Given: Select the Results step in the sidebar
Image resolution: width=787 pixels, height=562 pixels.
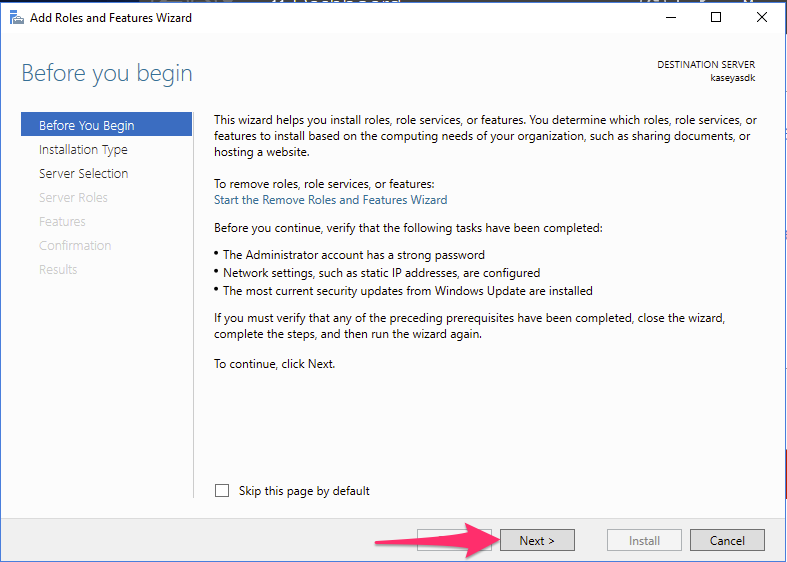Looking at the screenshot, I should tap(58, 269).
